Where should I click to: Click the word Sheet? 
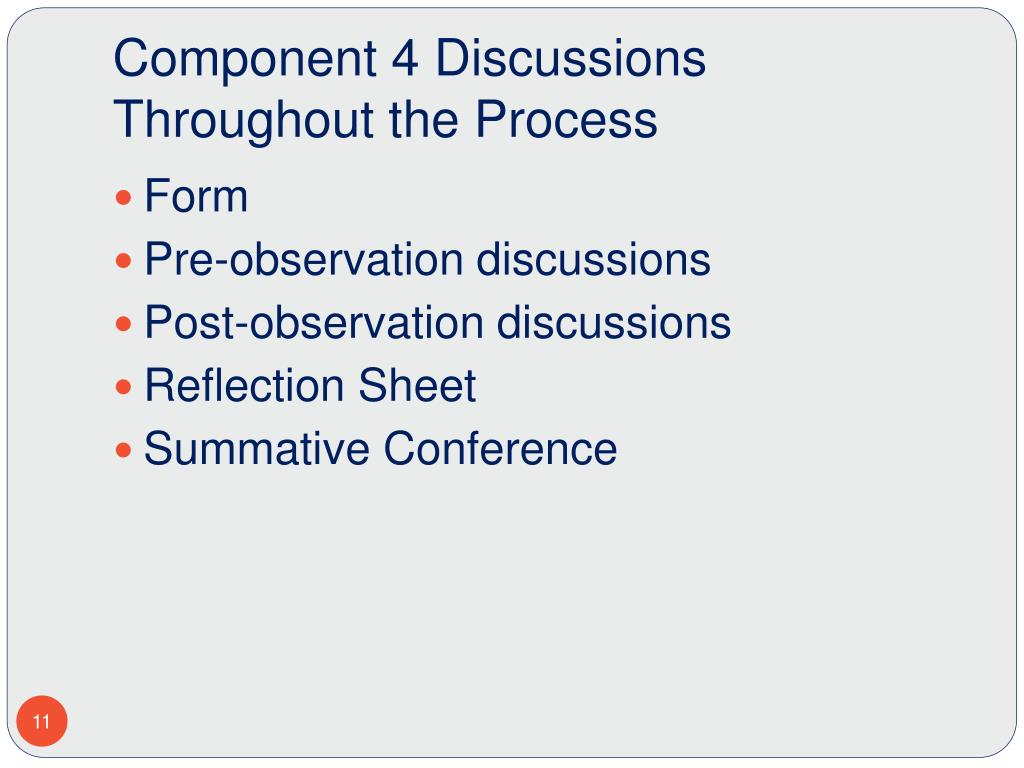[417, 385]
